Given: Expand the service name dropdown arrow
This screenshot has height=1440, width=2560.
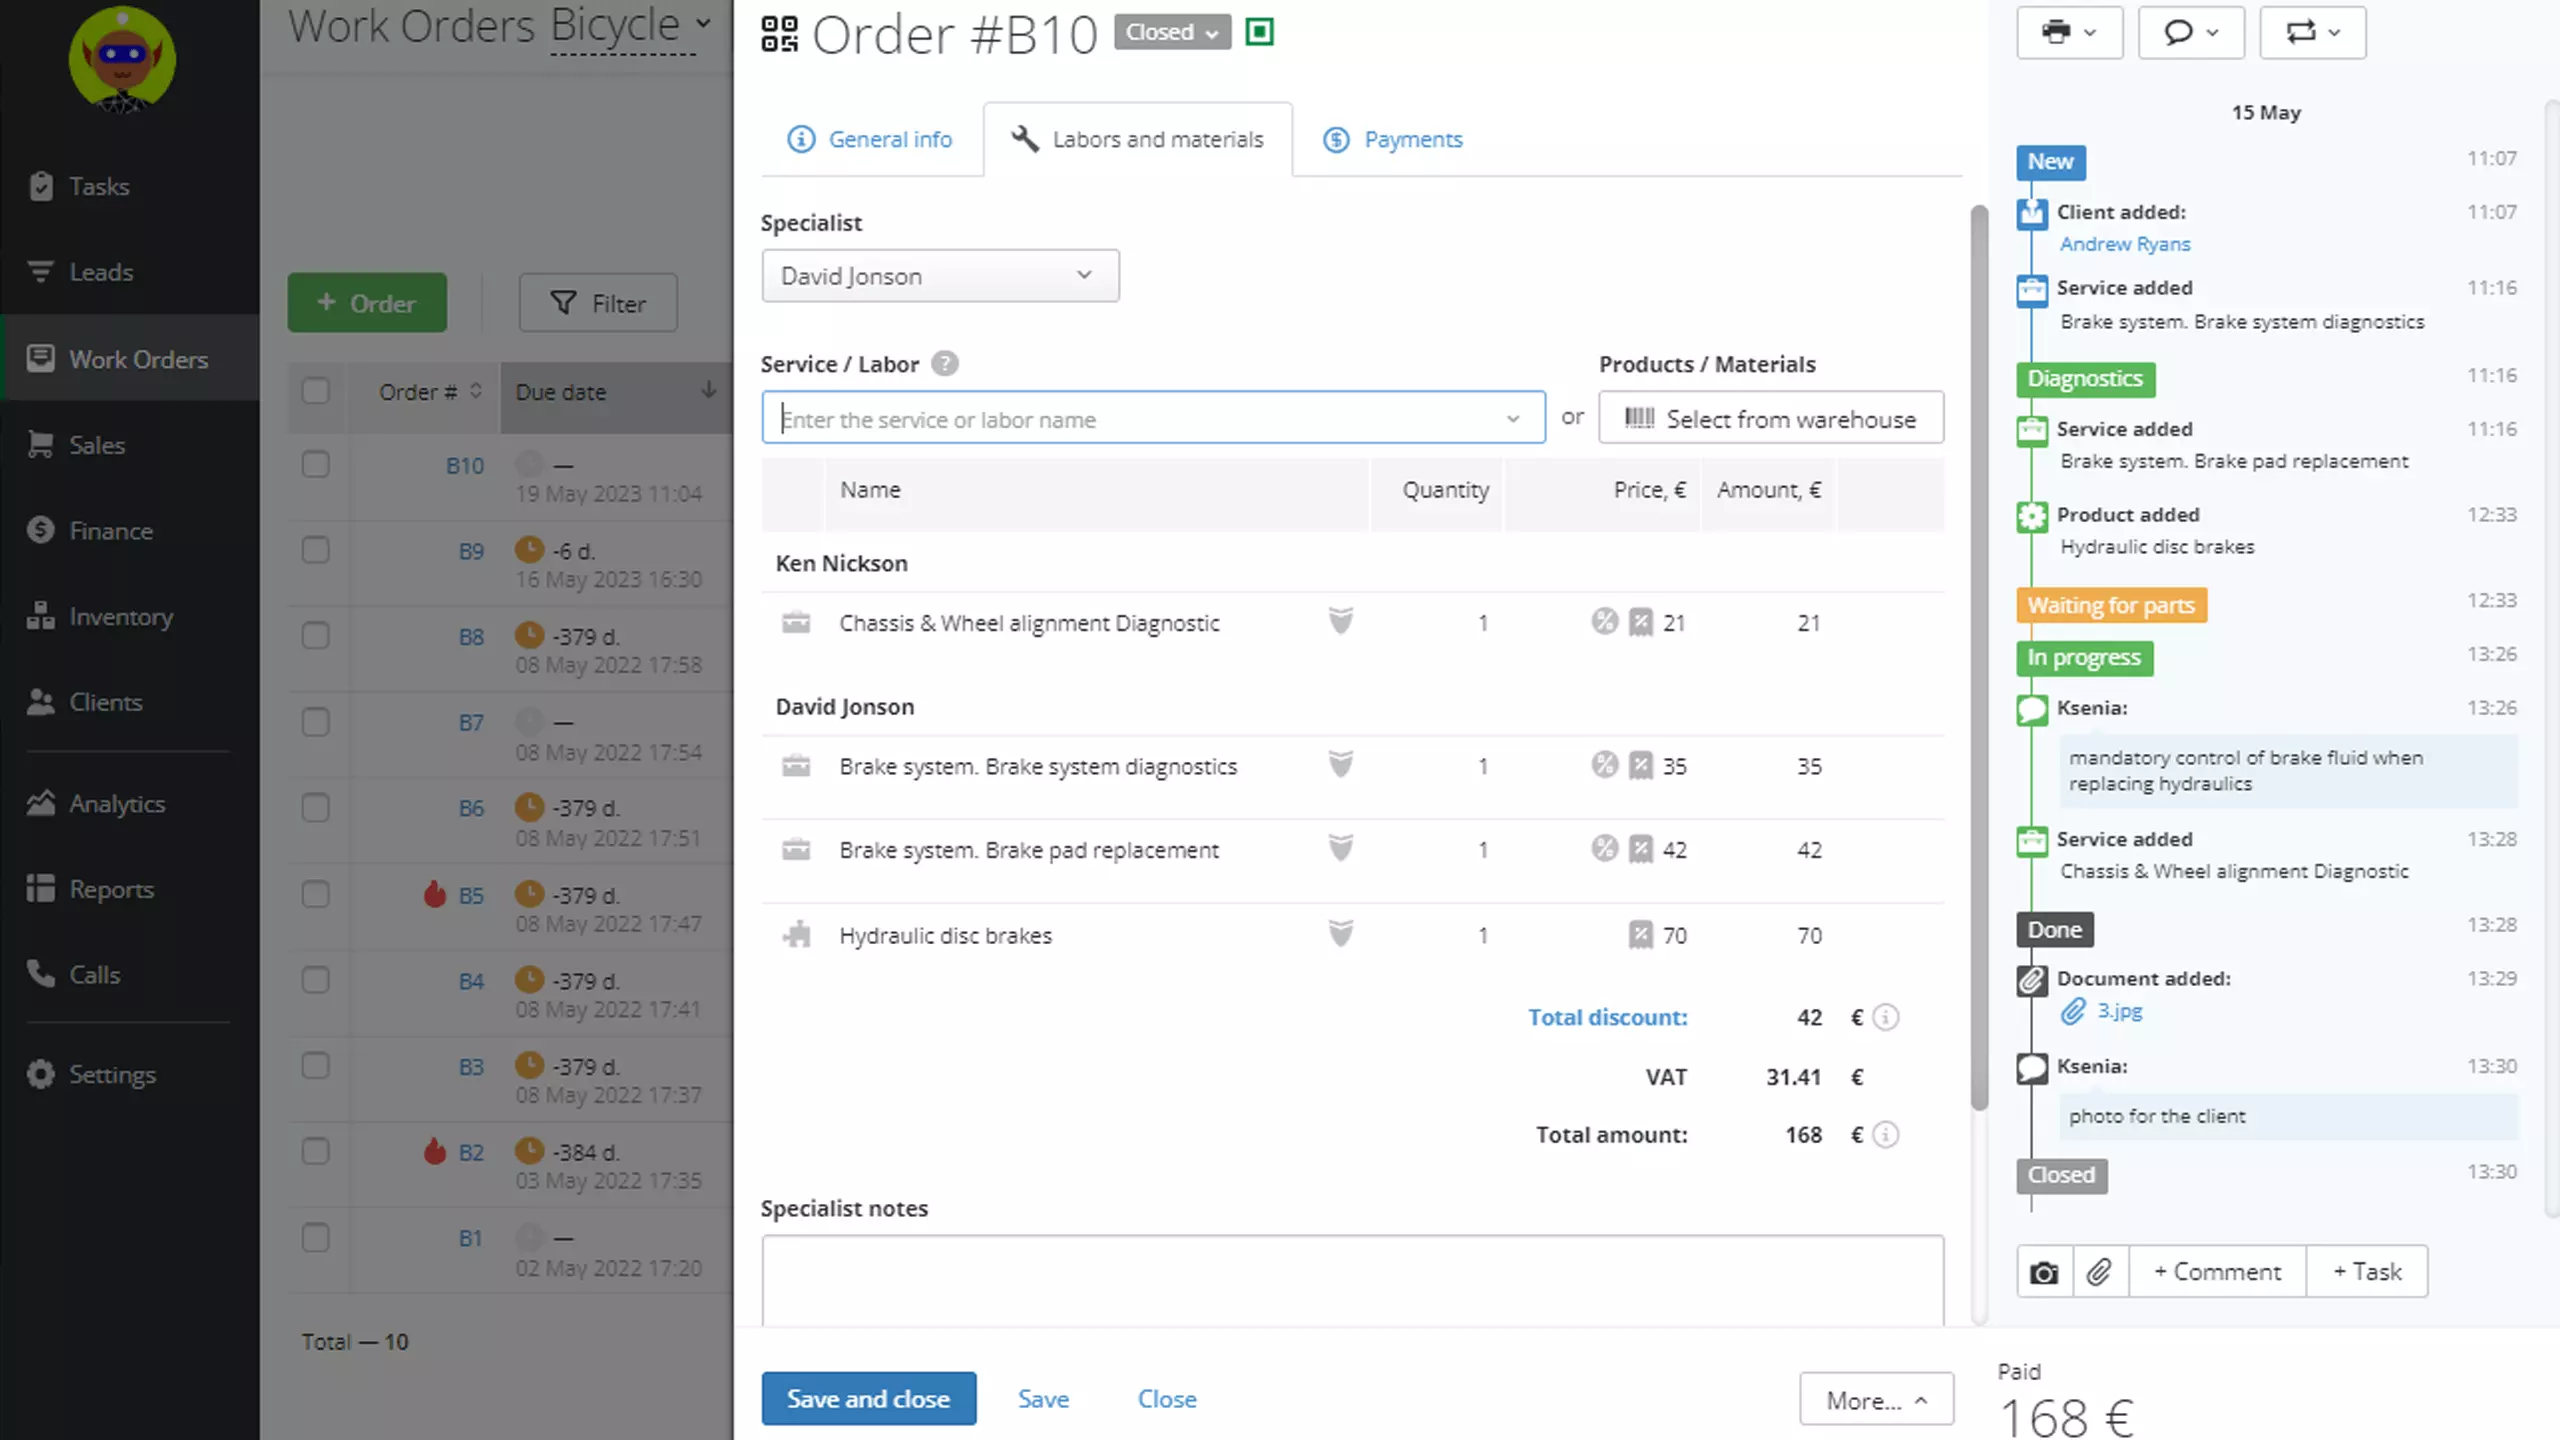Looking at the screenshot, I should (1513, 419).
